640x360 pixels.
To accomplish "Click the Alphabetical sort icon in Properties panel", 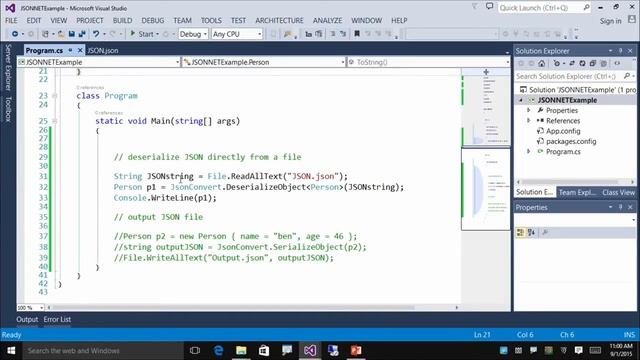I will click(531, 232).
